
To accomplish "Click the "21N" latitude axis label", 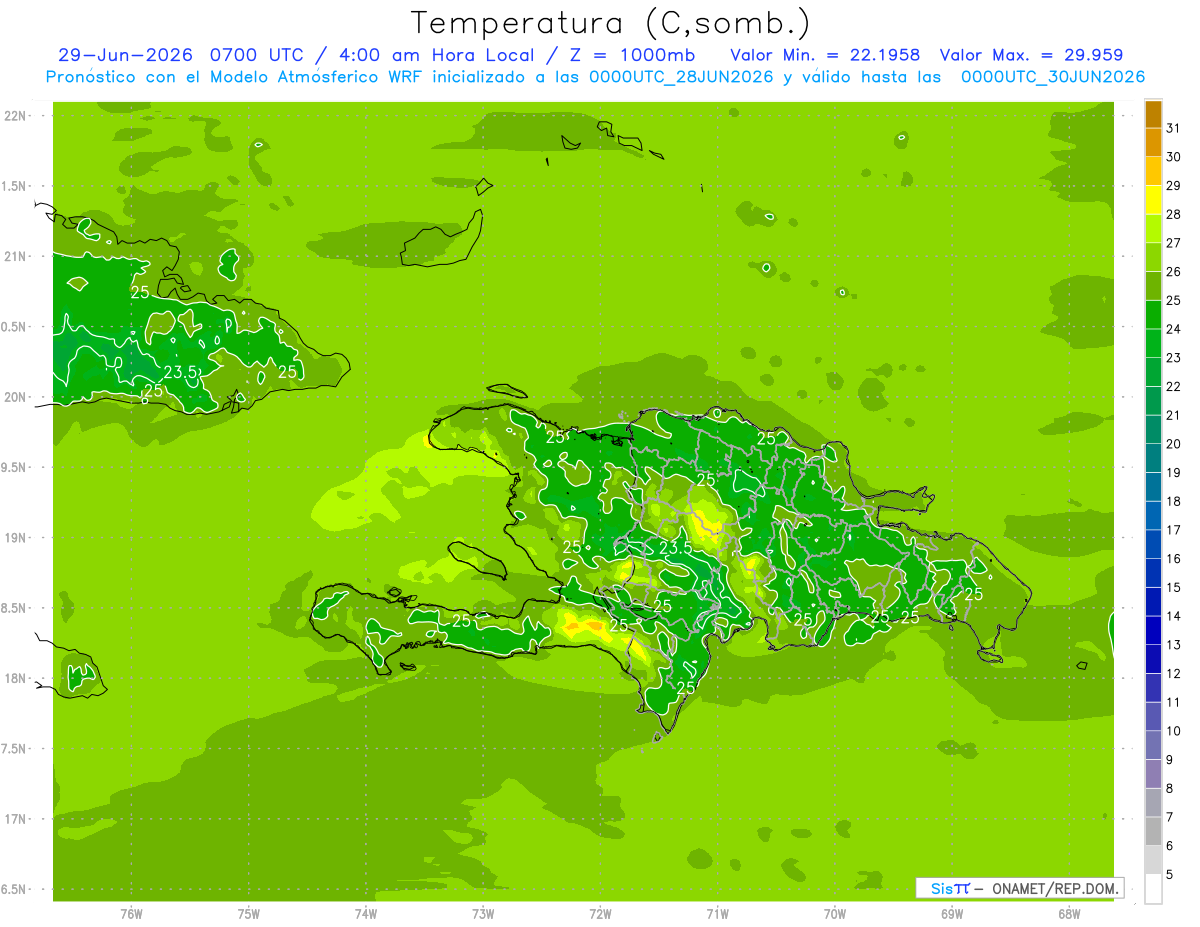I will pos(15,256).
